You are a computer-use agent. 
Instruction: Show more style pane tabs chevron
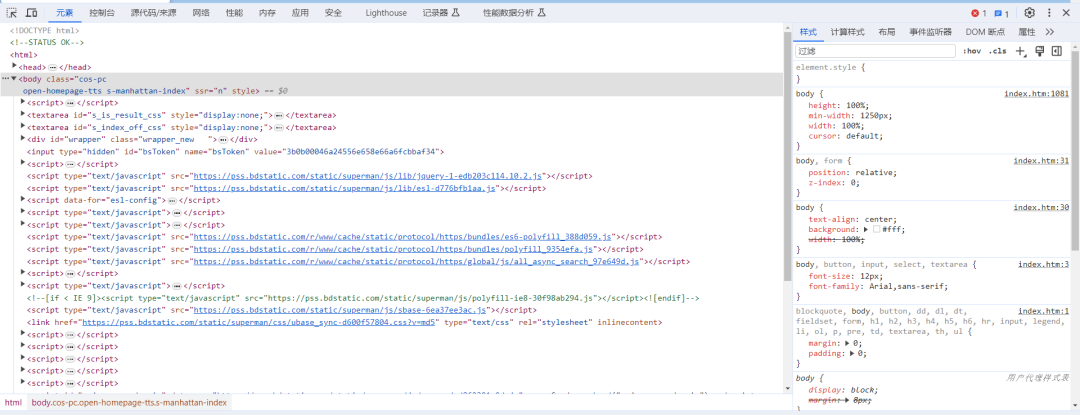click(1049, 32)
